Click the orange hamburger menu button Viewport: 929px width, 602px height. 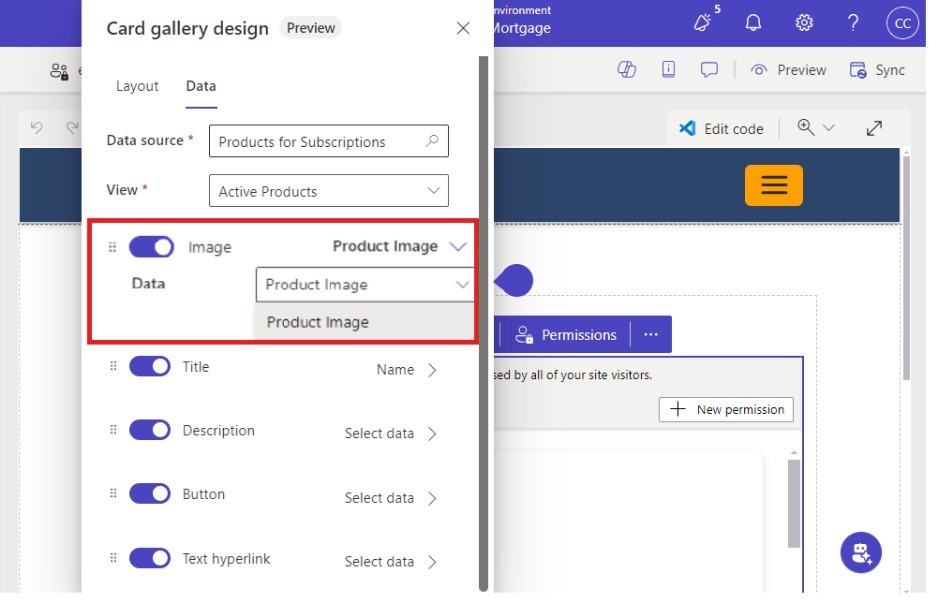point(773,185)
